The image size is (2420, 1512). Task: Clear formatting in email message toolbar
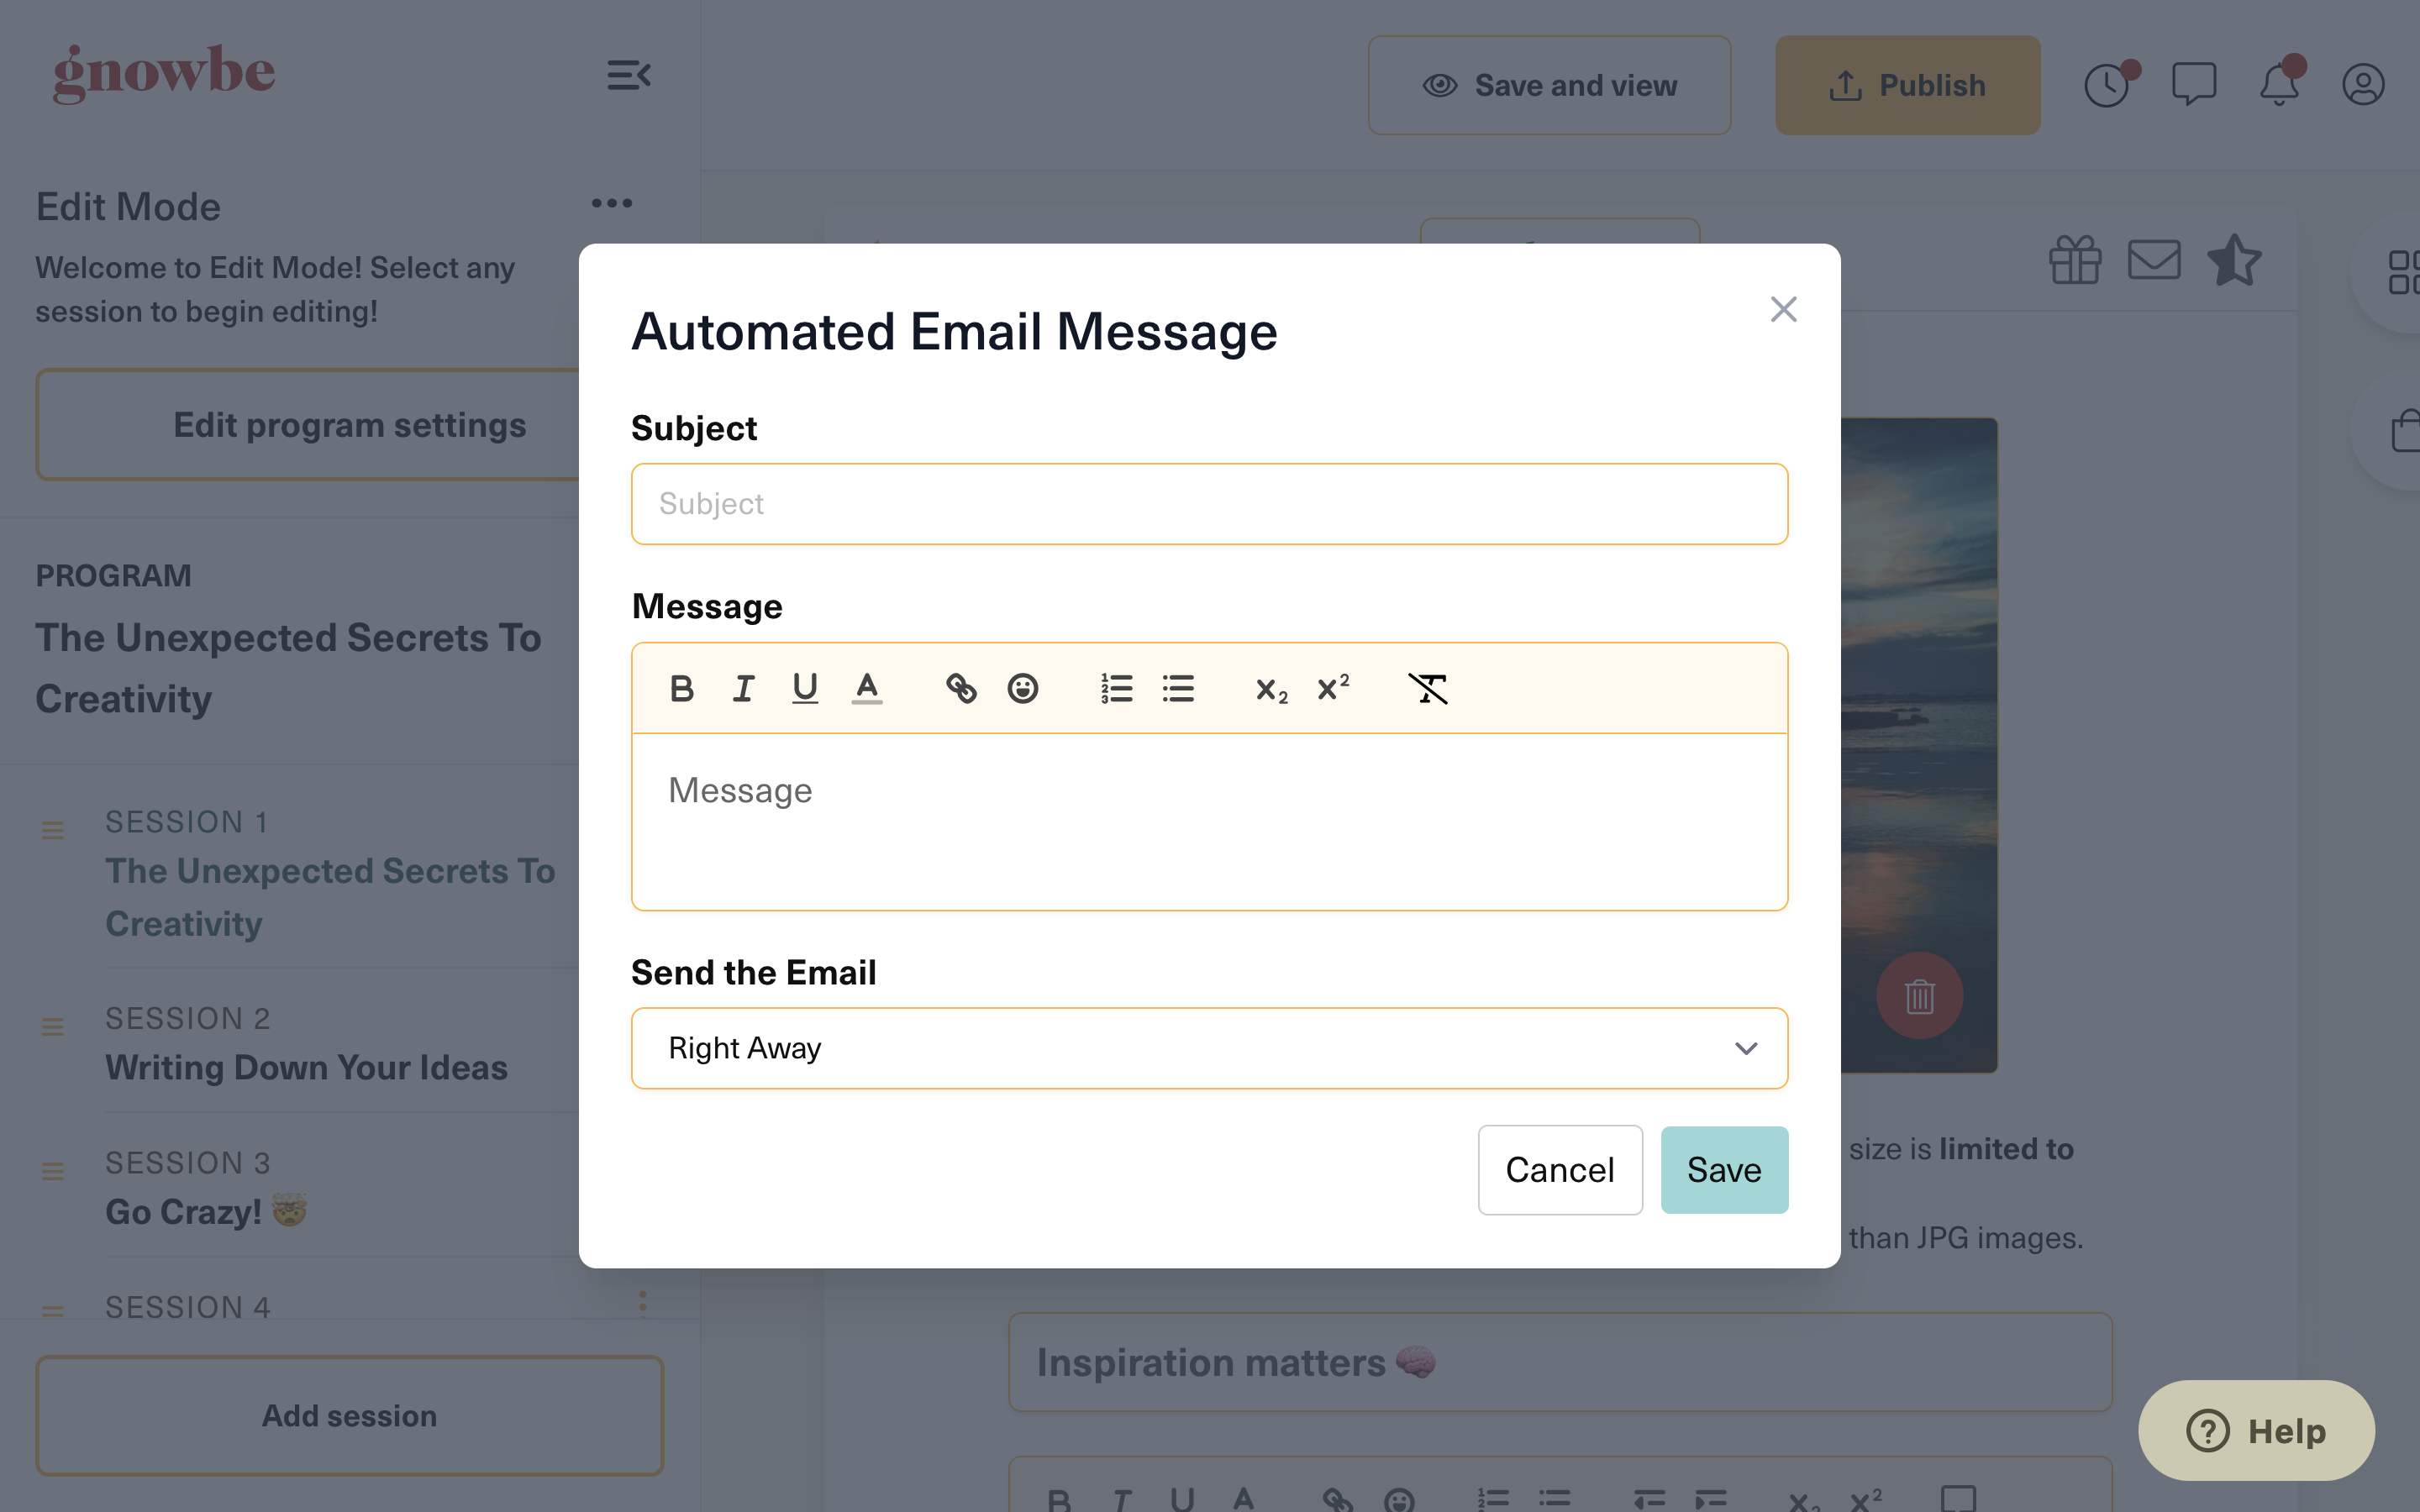coord(1427,689)
